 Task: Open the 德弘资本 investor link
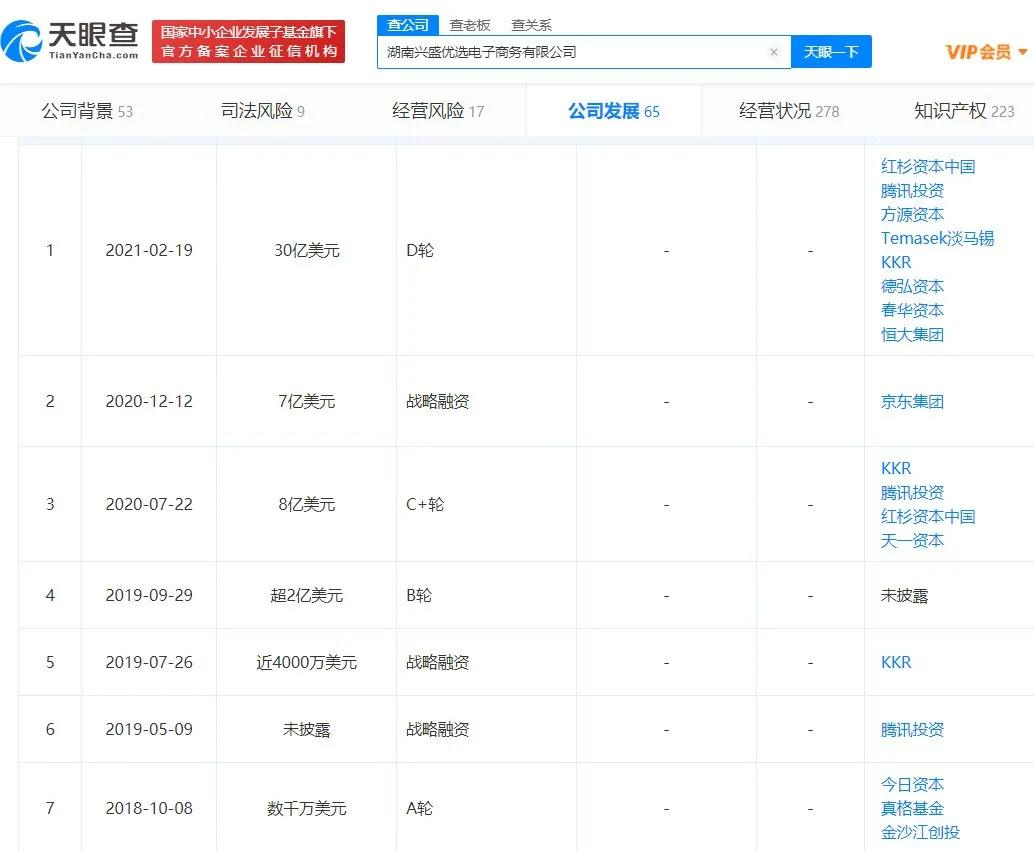click(912, 286)
